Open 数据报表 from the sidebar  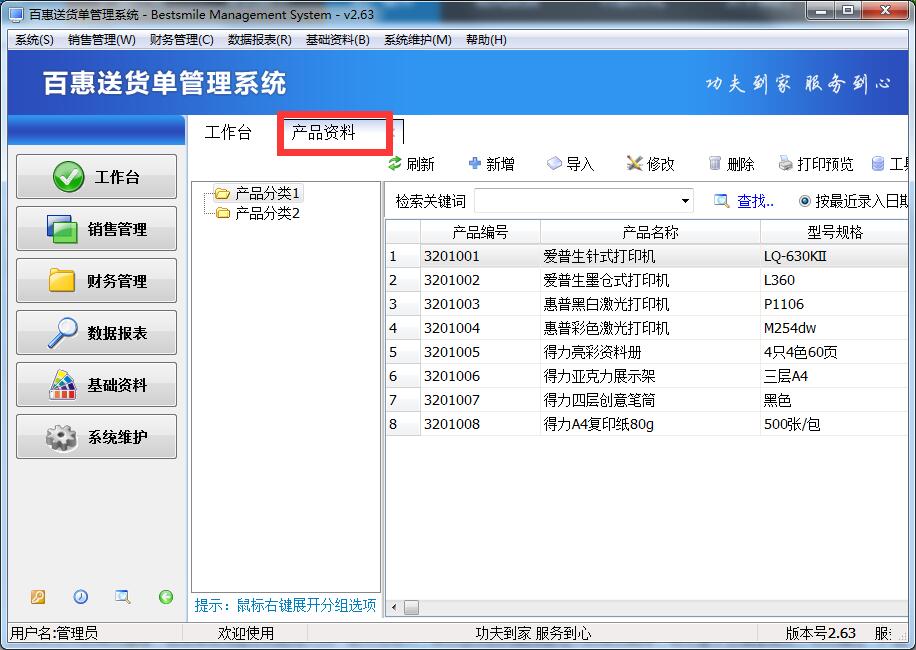[97, 333]
